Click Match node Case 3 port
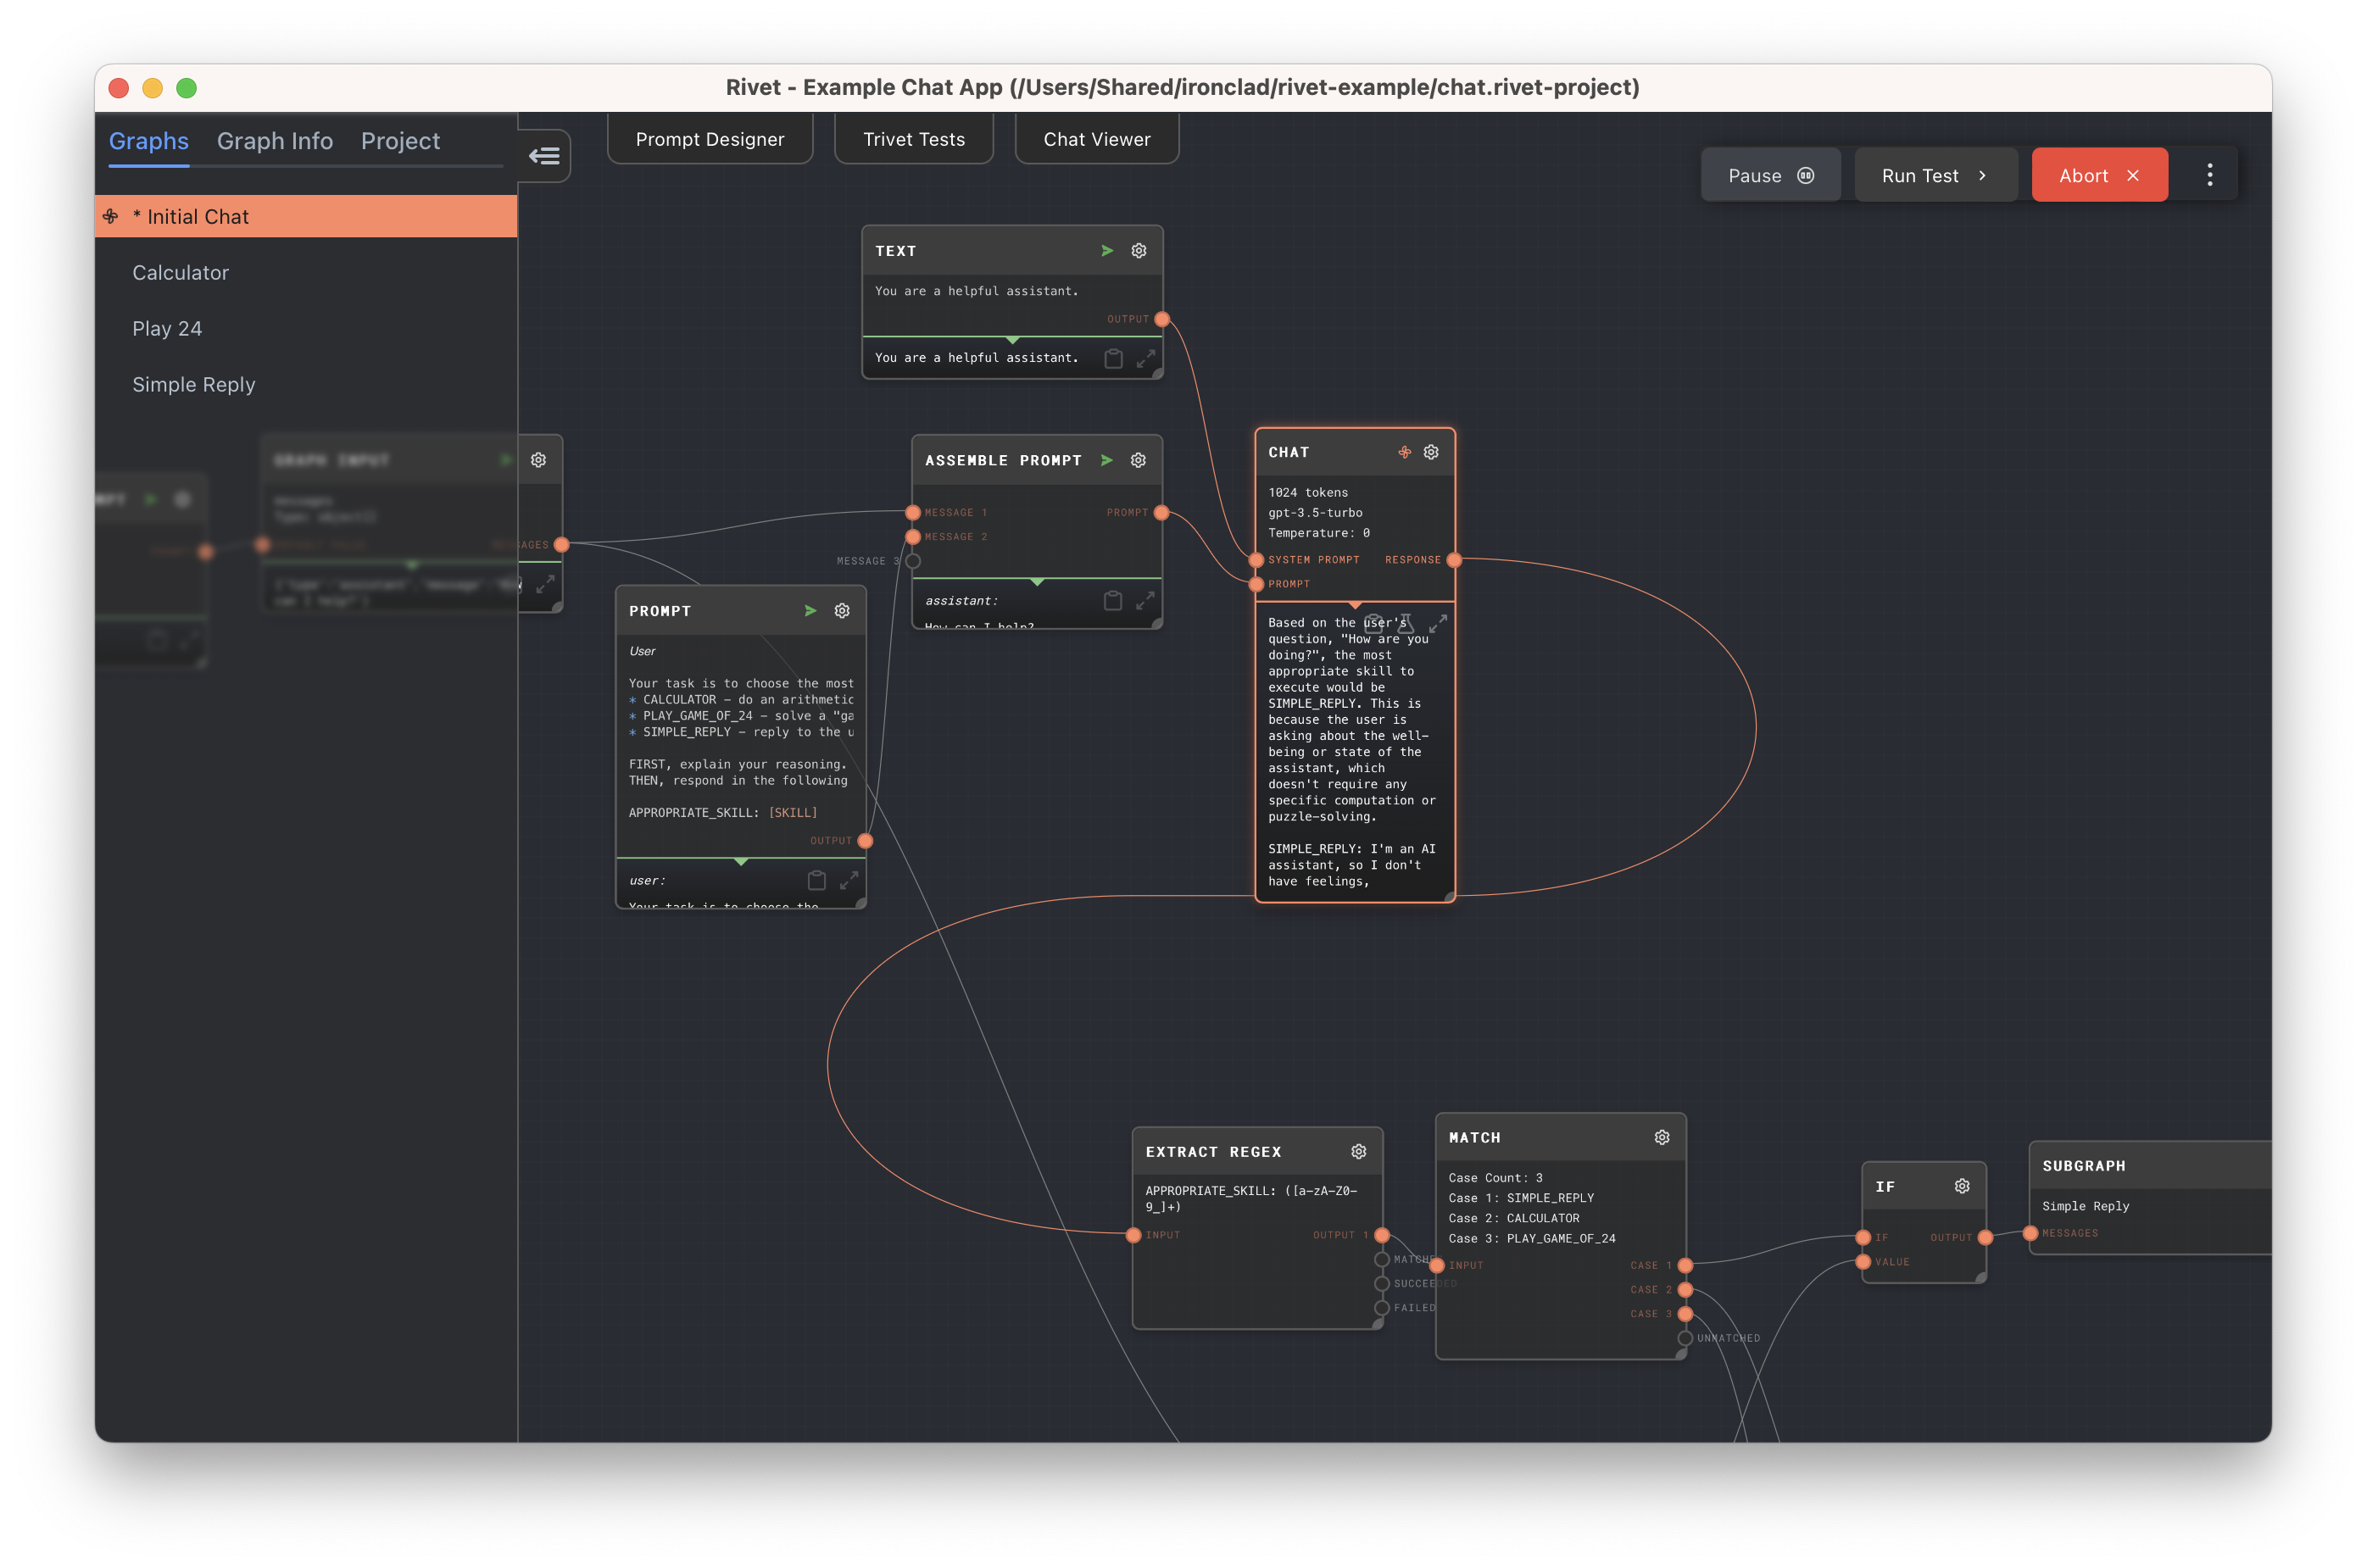This screenshot has width=2367, height=1568. pos(1685,1314)
